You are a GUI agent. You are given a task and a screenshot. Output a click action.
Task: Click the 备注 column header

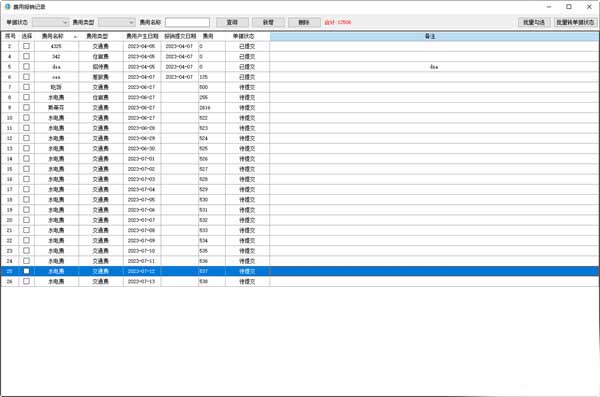pyautogui.click(x=434, y=36)
